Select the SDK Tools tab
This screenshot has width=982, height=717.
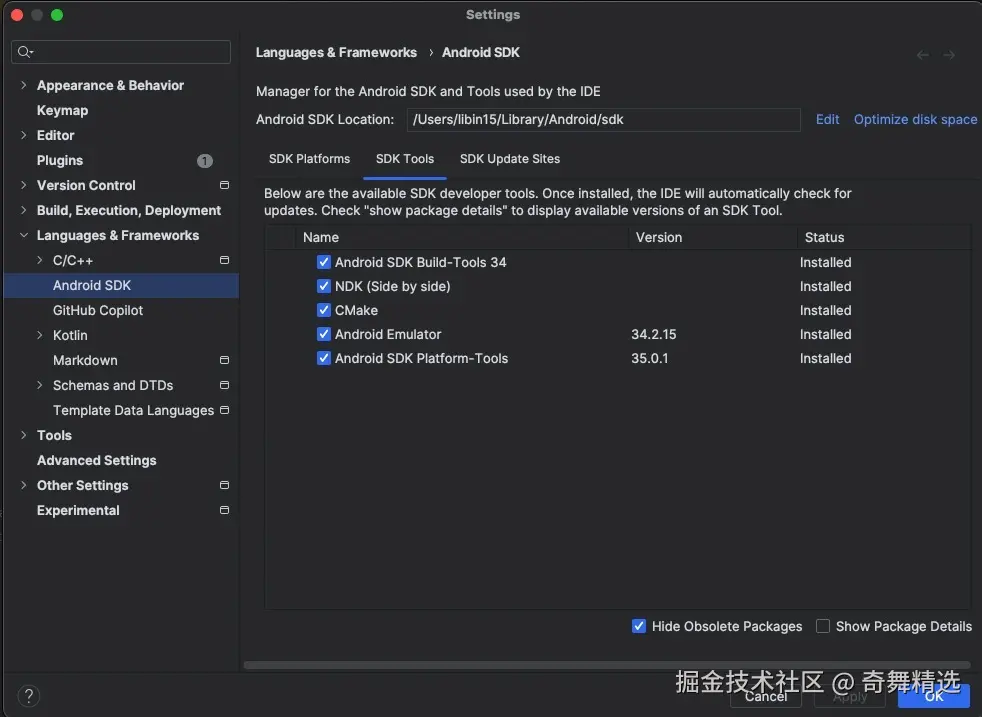click(405, 159)
